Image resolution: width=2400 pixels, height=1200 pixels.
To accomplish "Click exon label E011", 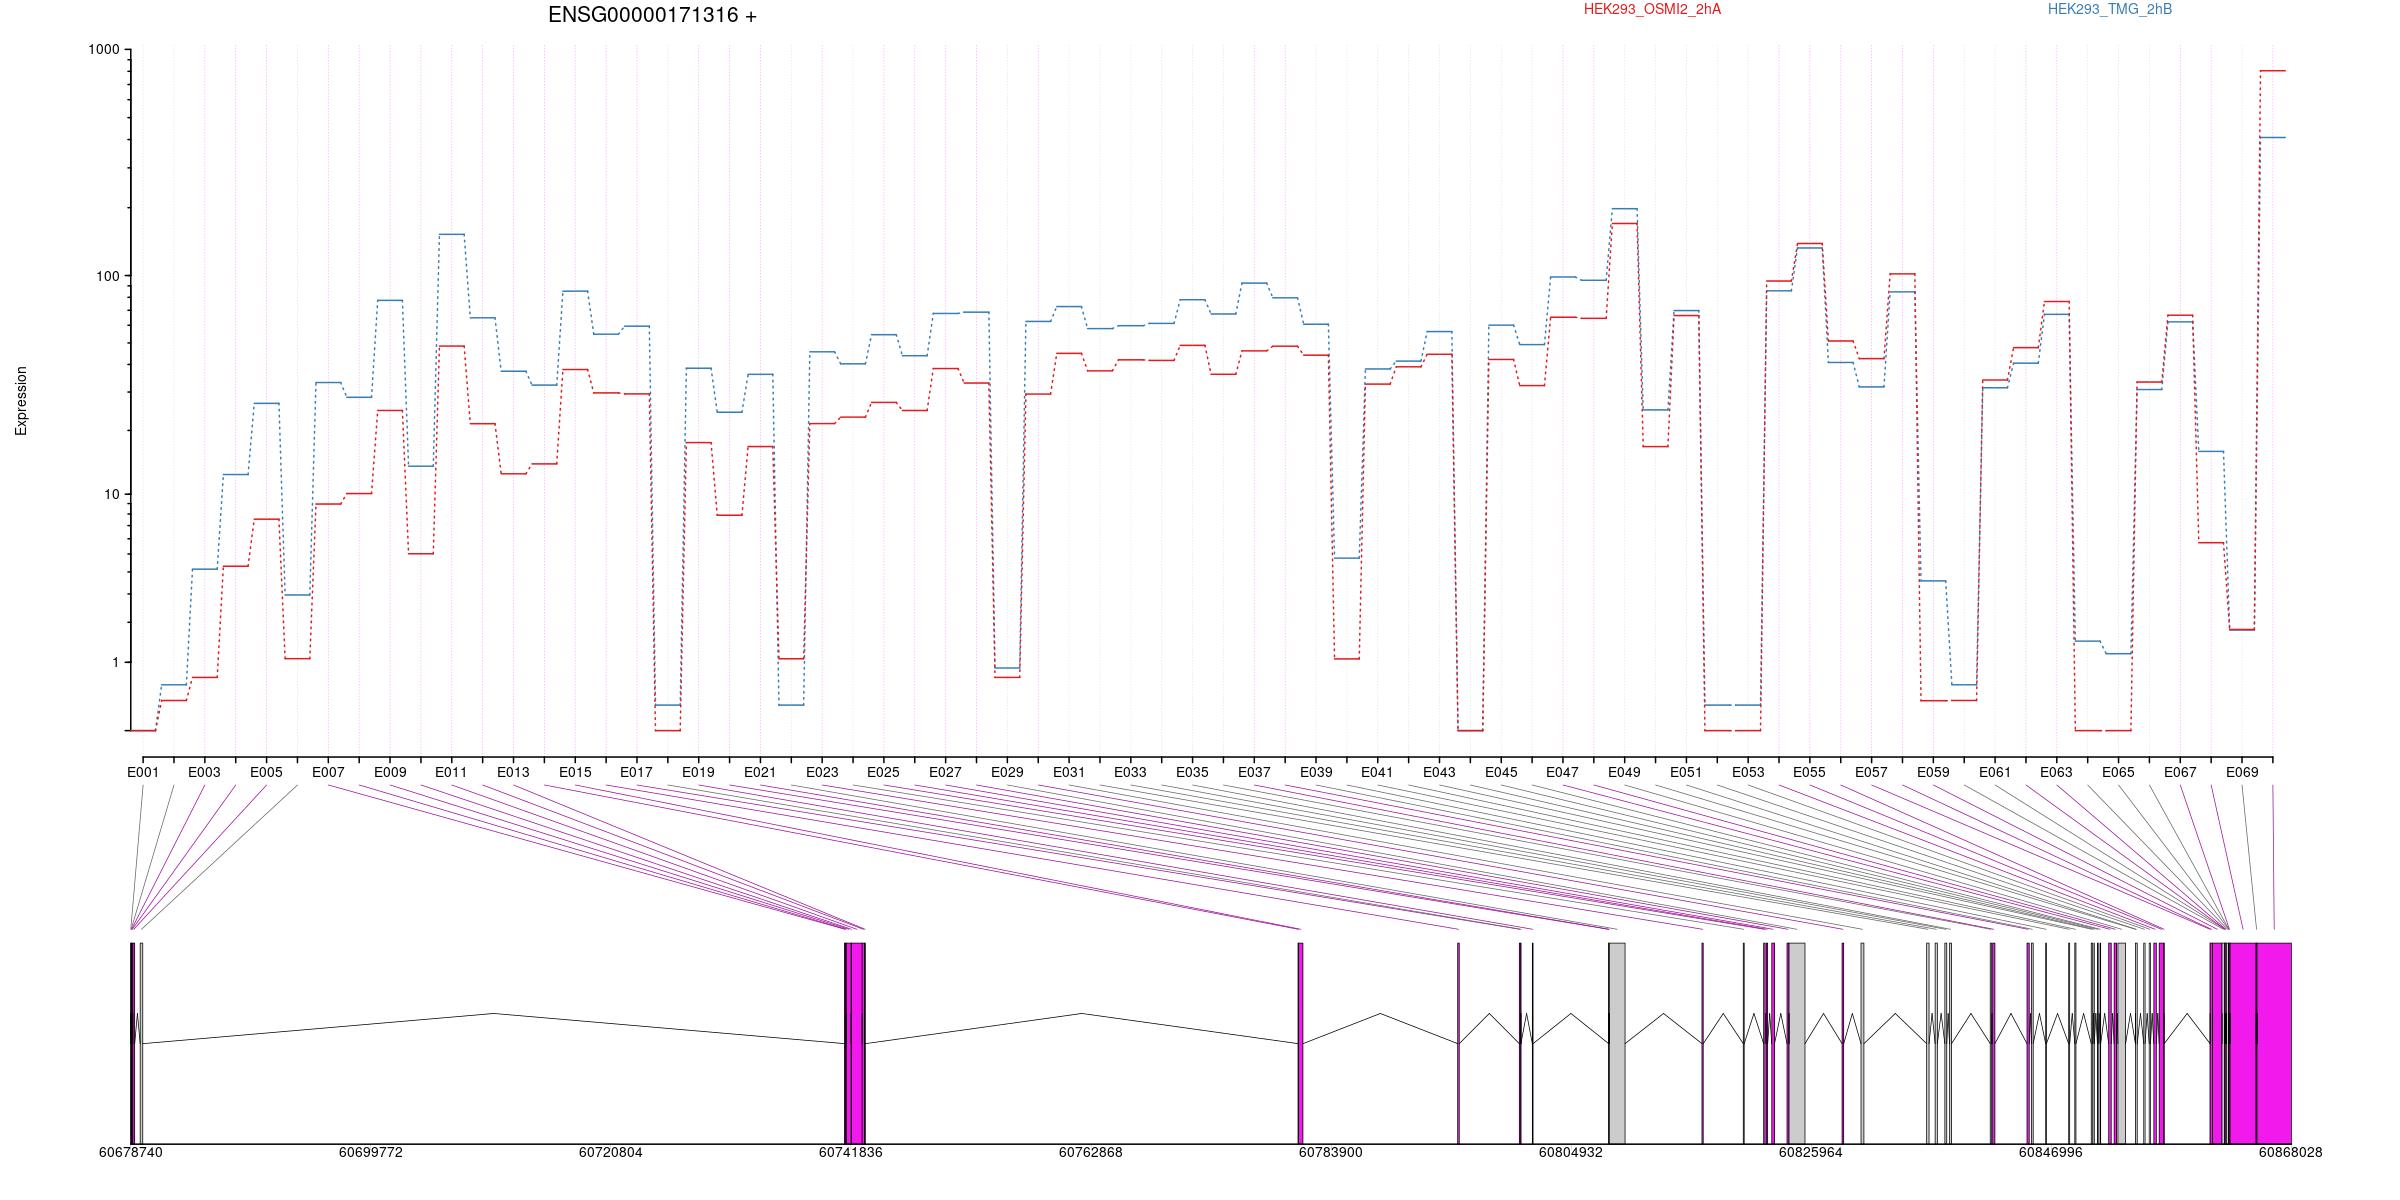I will pos(451,772).
